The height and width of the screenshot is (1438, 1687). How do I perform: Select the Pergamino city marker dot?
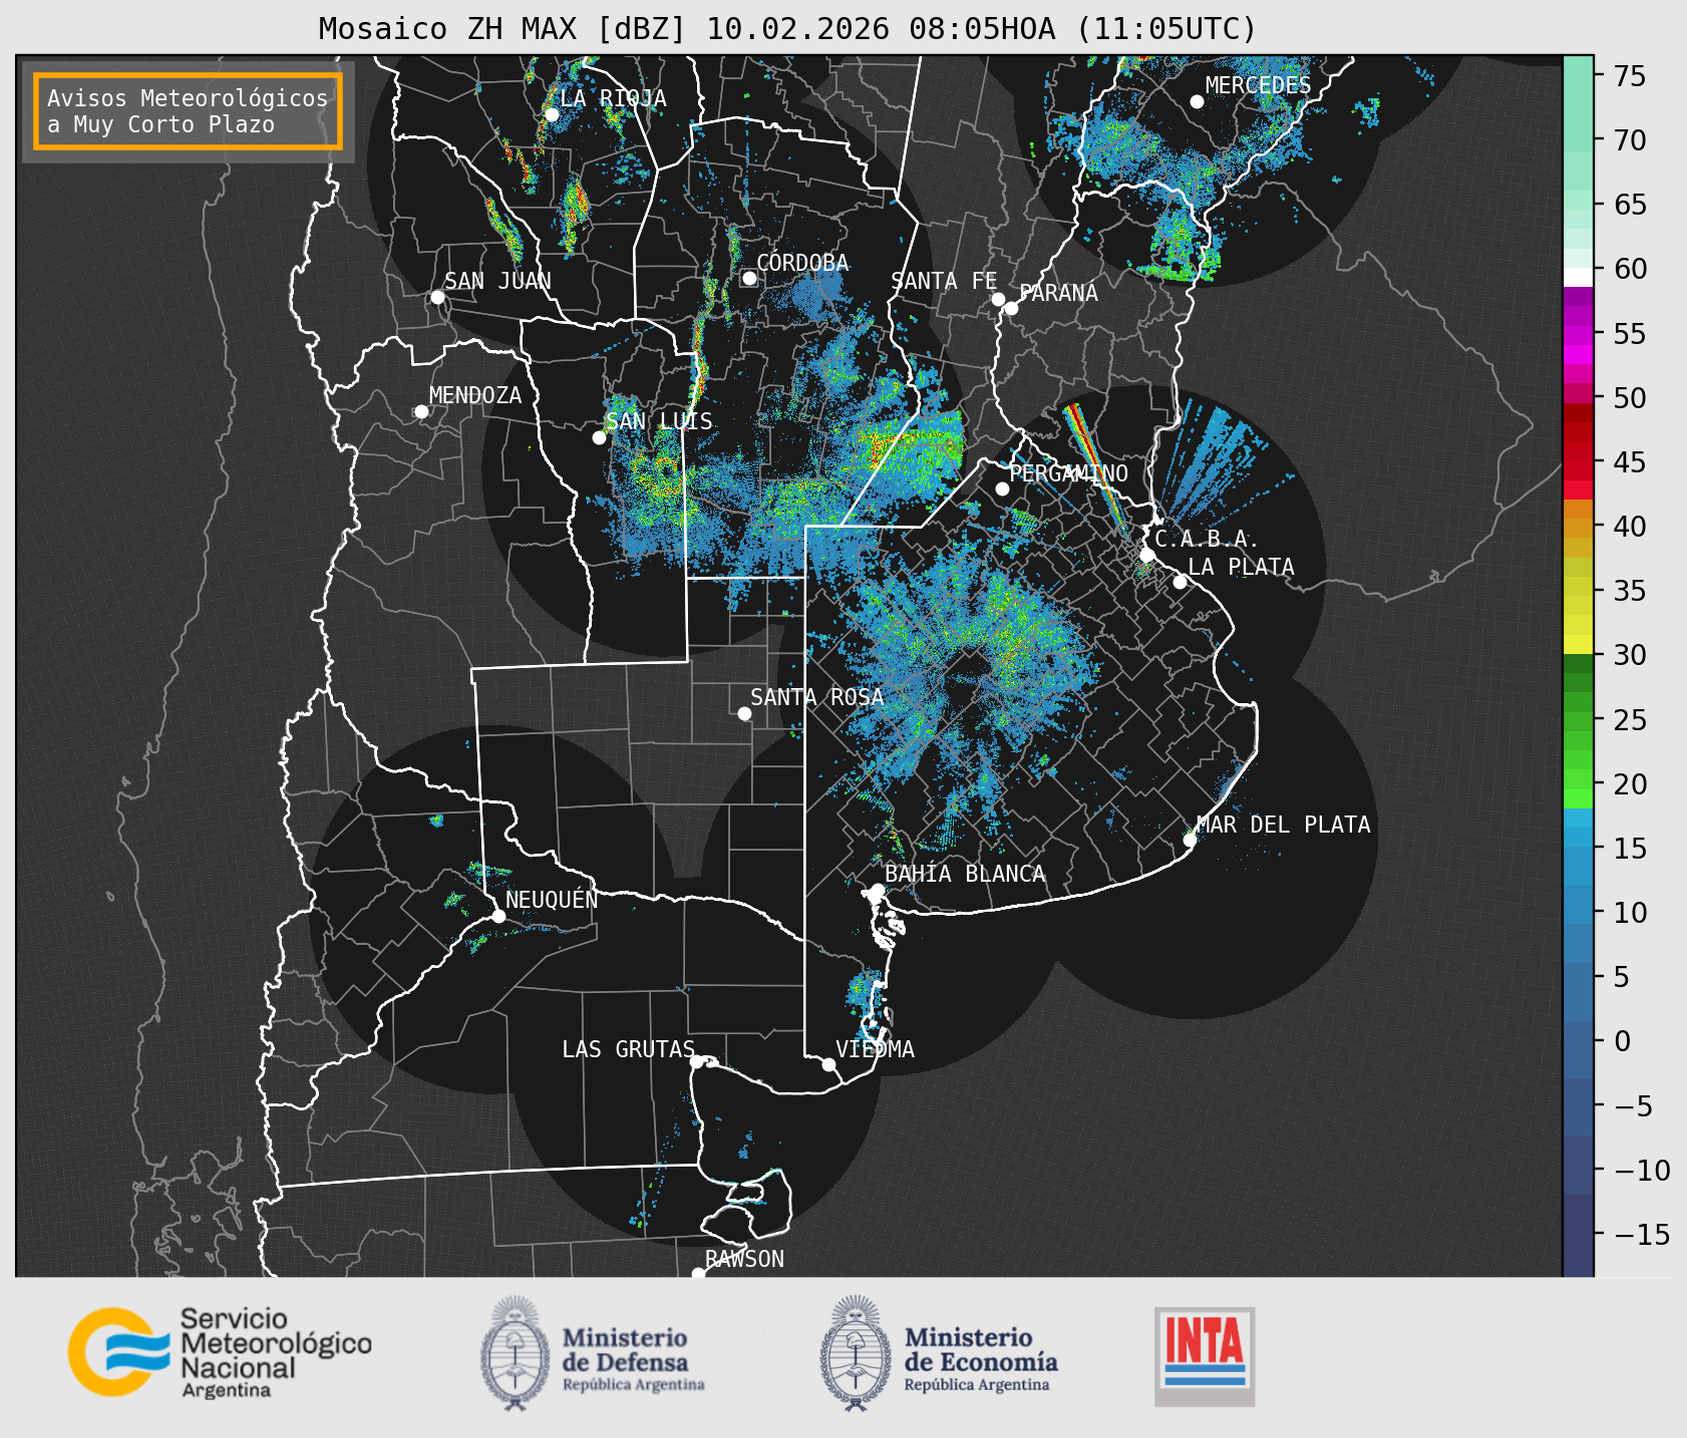[x=1002, y=489]
